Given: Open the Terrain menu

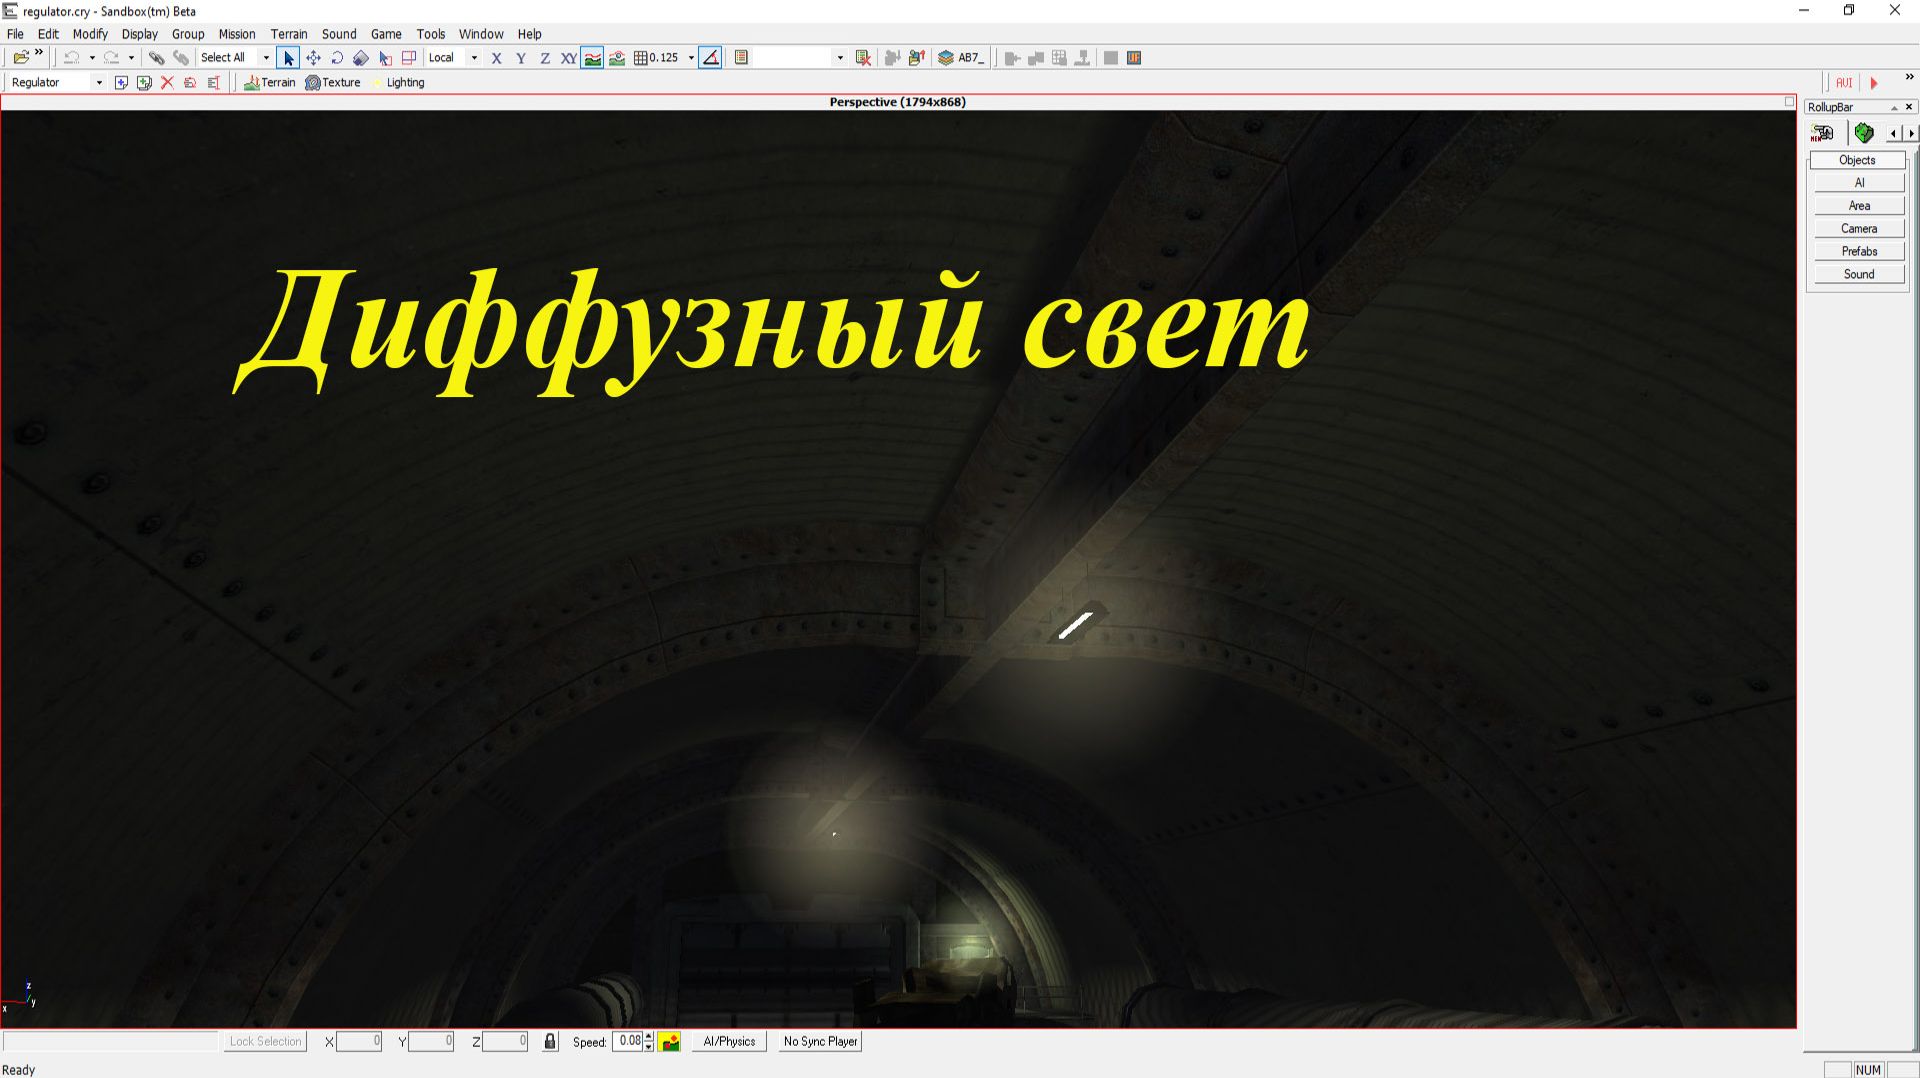Looking at the screenshot, I should click(x=289, y=33).
